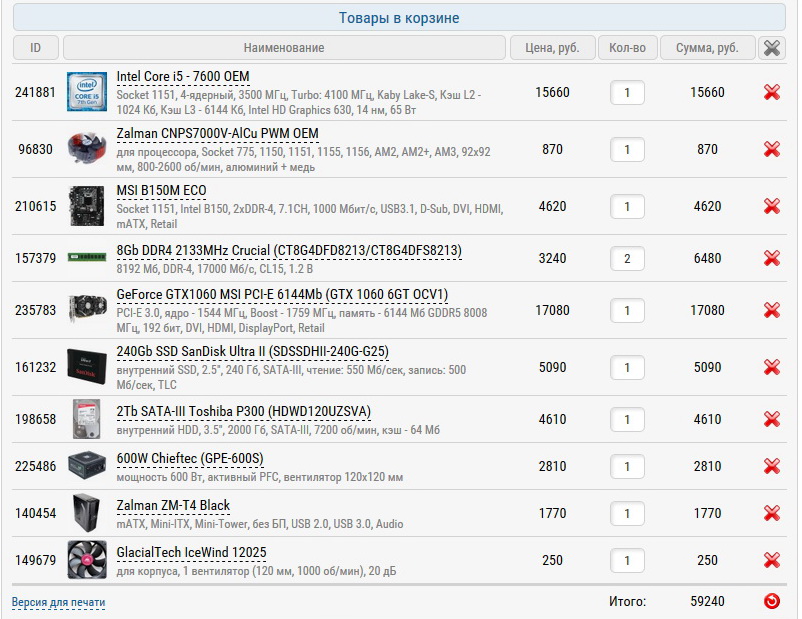Click quantity field for Toshiba P300
802x619 pixels.
point(627,419)
